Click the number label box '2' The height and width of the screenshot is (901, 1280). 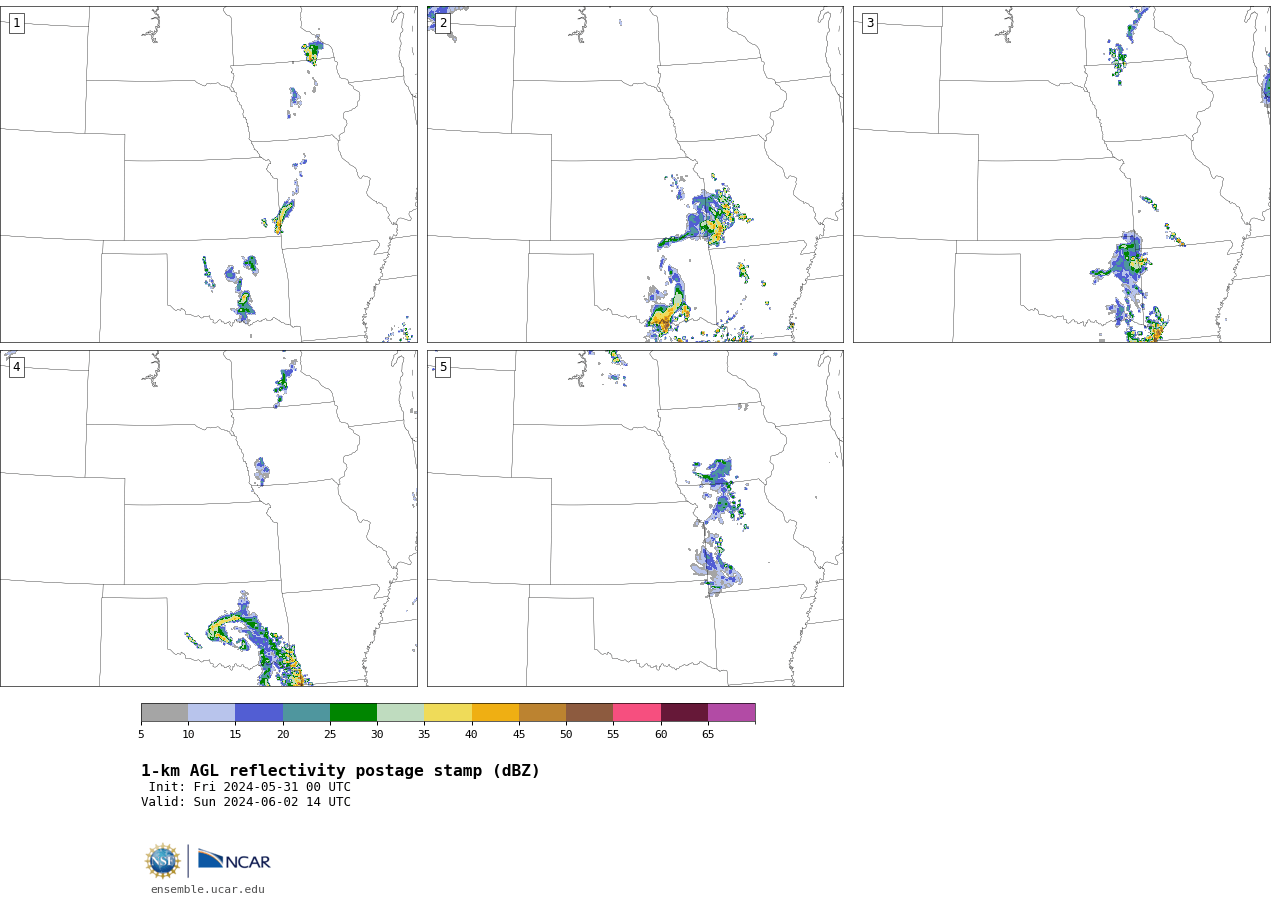tap(443, 23)
